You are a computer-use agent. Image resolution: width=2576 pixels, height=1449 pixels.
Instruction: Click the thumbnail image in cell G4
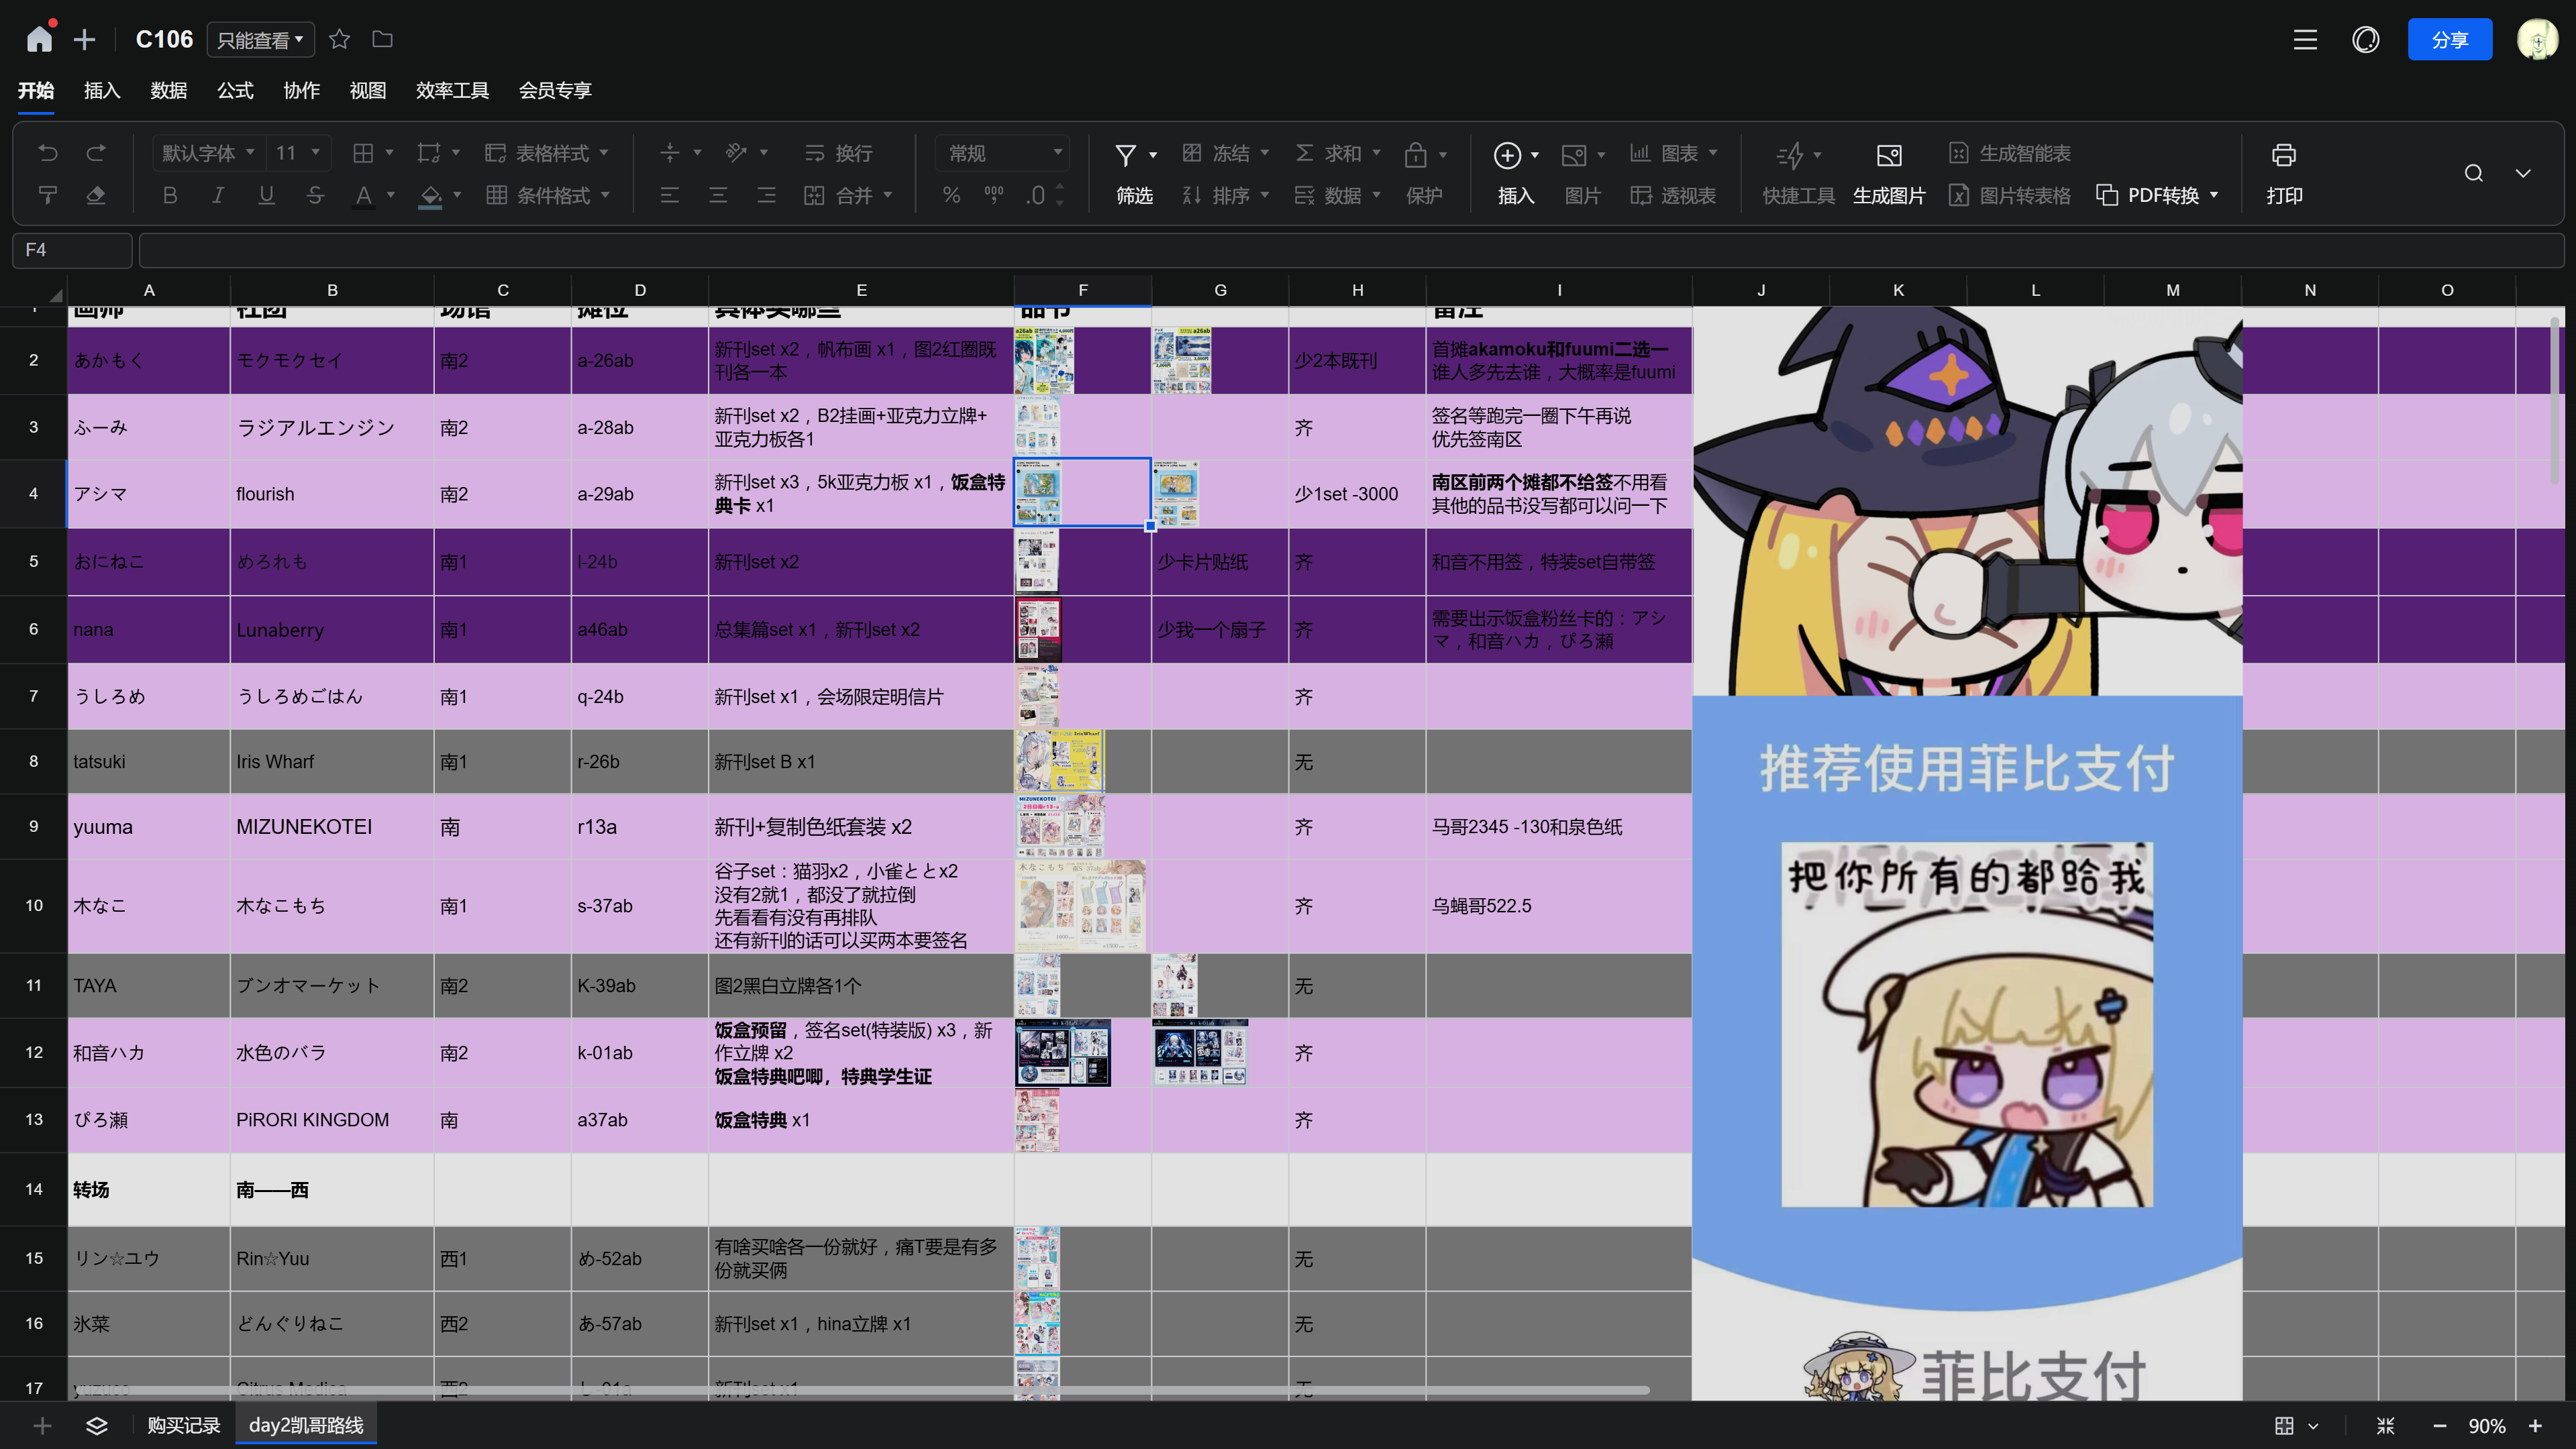[x=1175, y=493]
